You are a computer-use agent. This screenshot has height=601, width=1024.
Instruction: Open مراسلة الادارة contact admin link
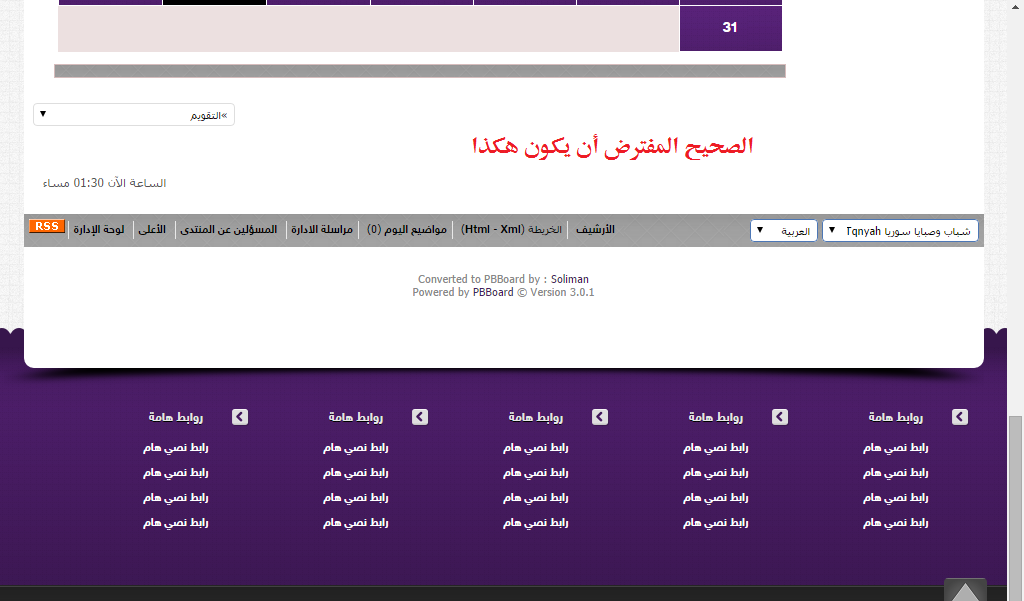click(x=322, y=229)
